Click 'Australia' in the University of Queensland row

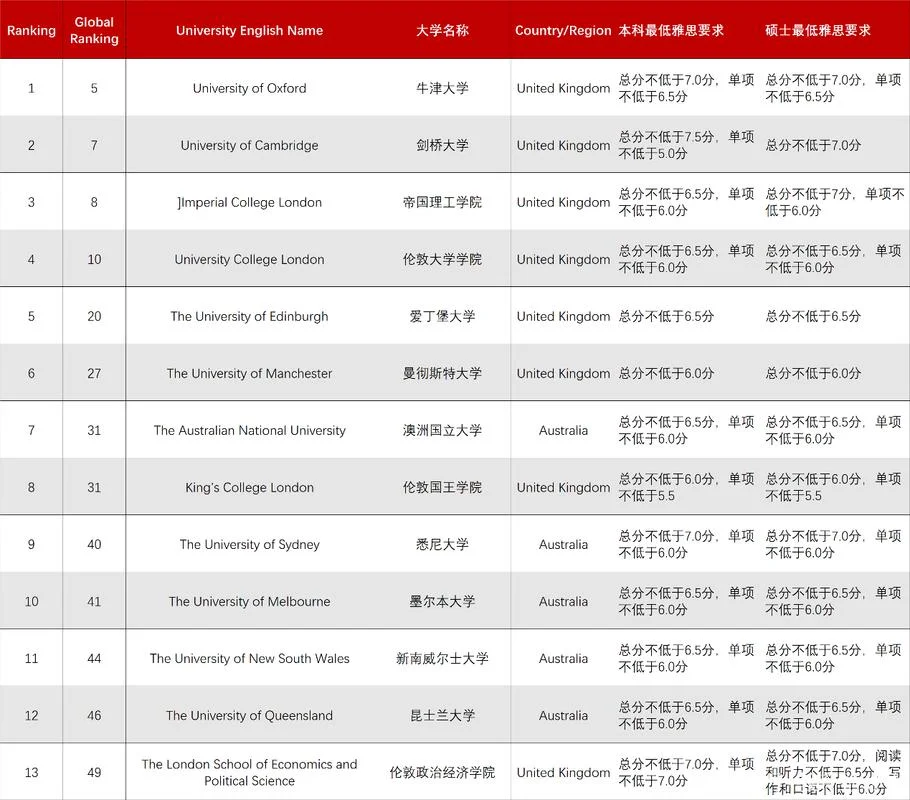click(x=563, y=715)
